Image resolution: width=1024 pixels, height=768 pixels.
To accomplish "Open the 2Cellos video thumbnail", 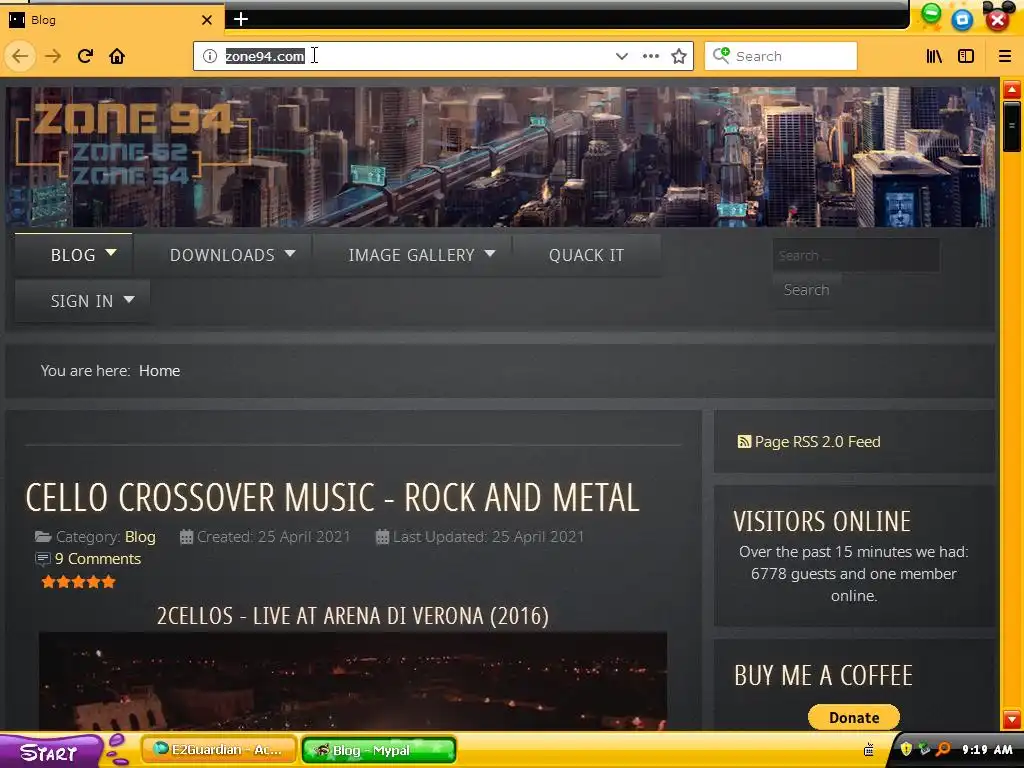I will (x=353, y=681).
